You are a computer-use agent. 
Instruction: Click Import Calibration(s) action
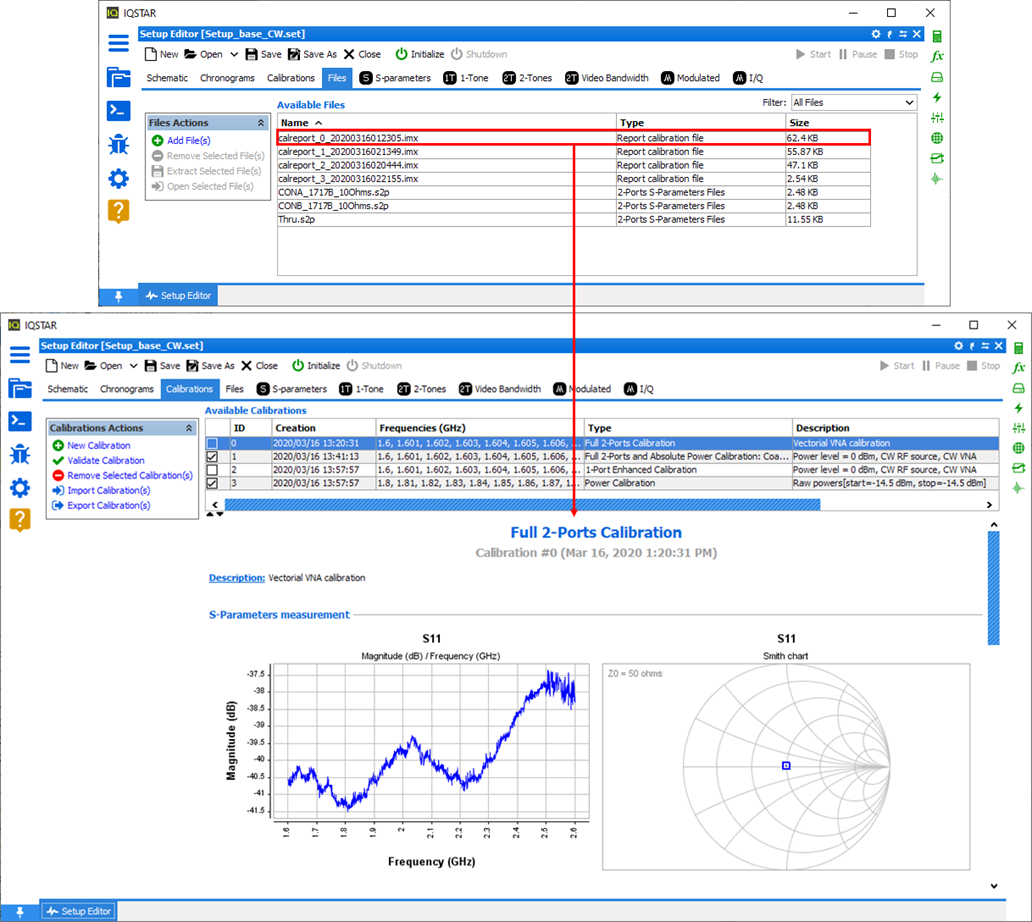pos(101,491)
